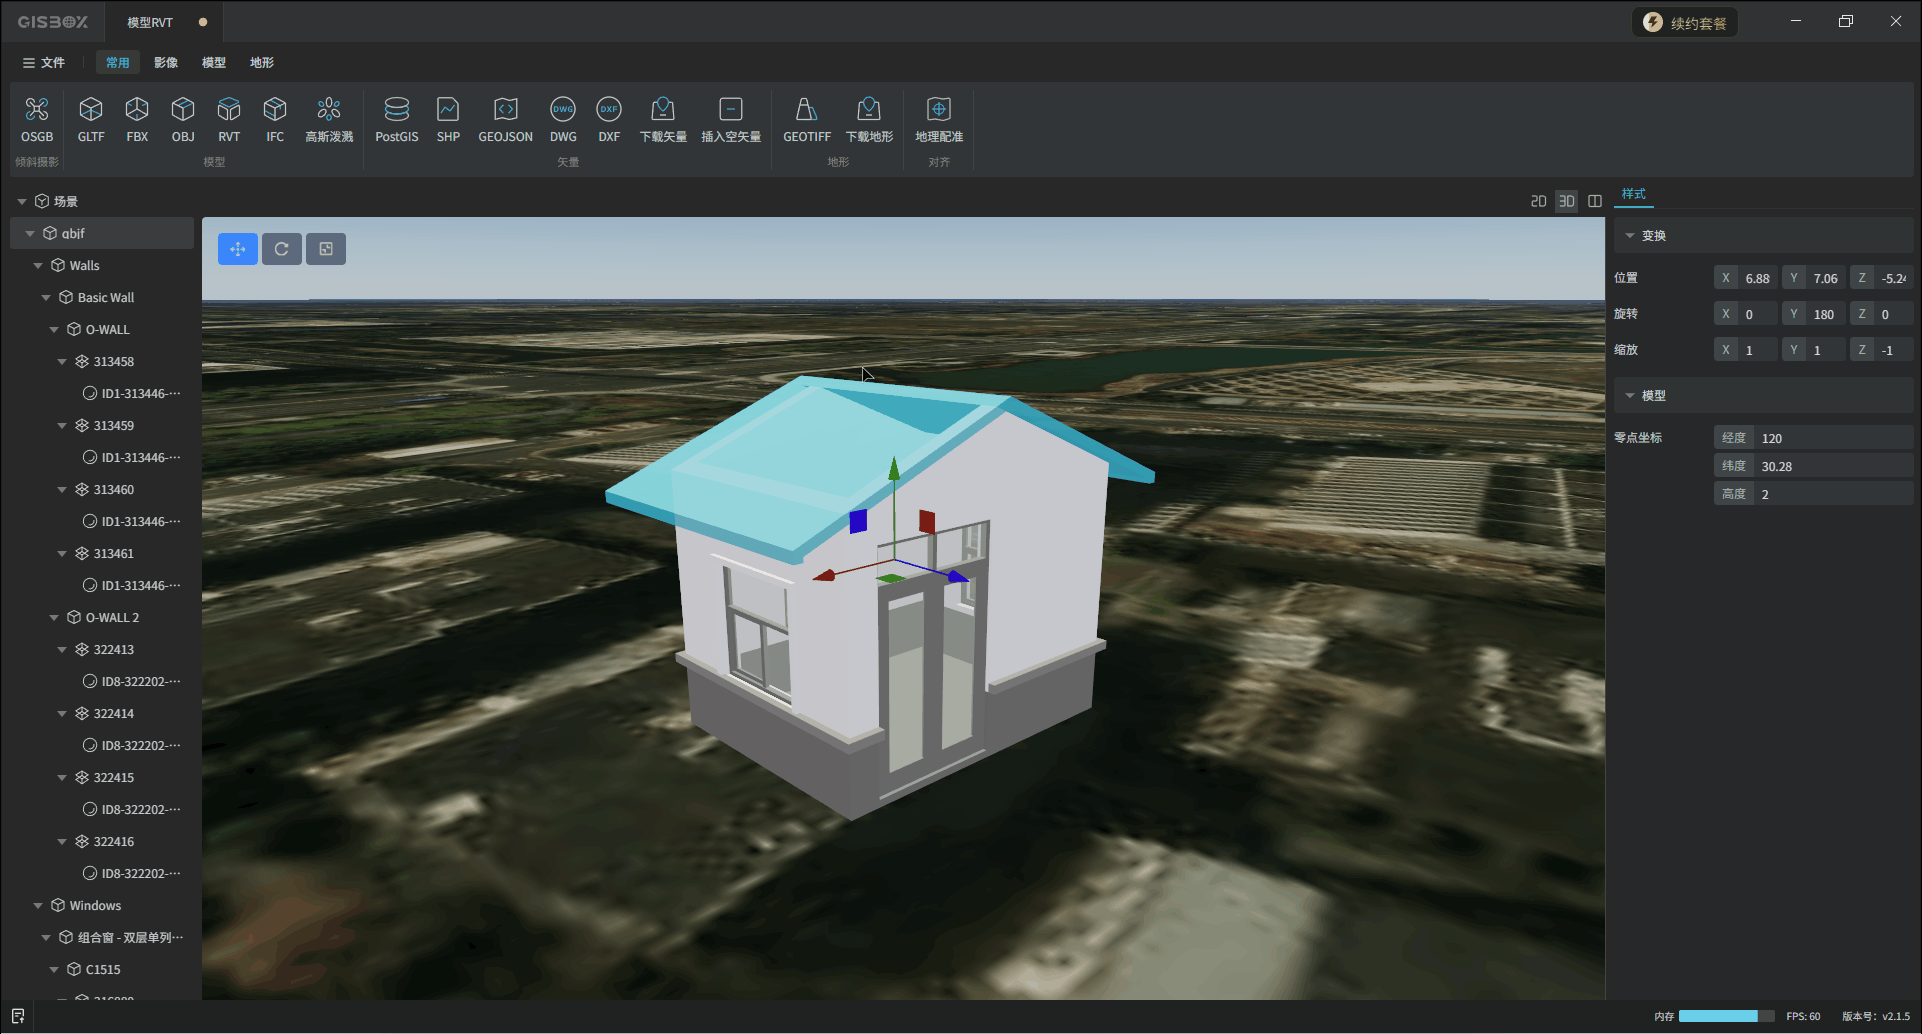Click the 高斯泼溅 import icon
This screenshot has height=1034, width=1922.
tap(329, 110)
